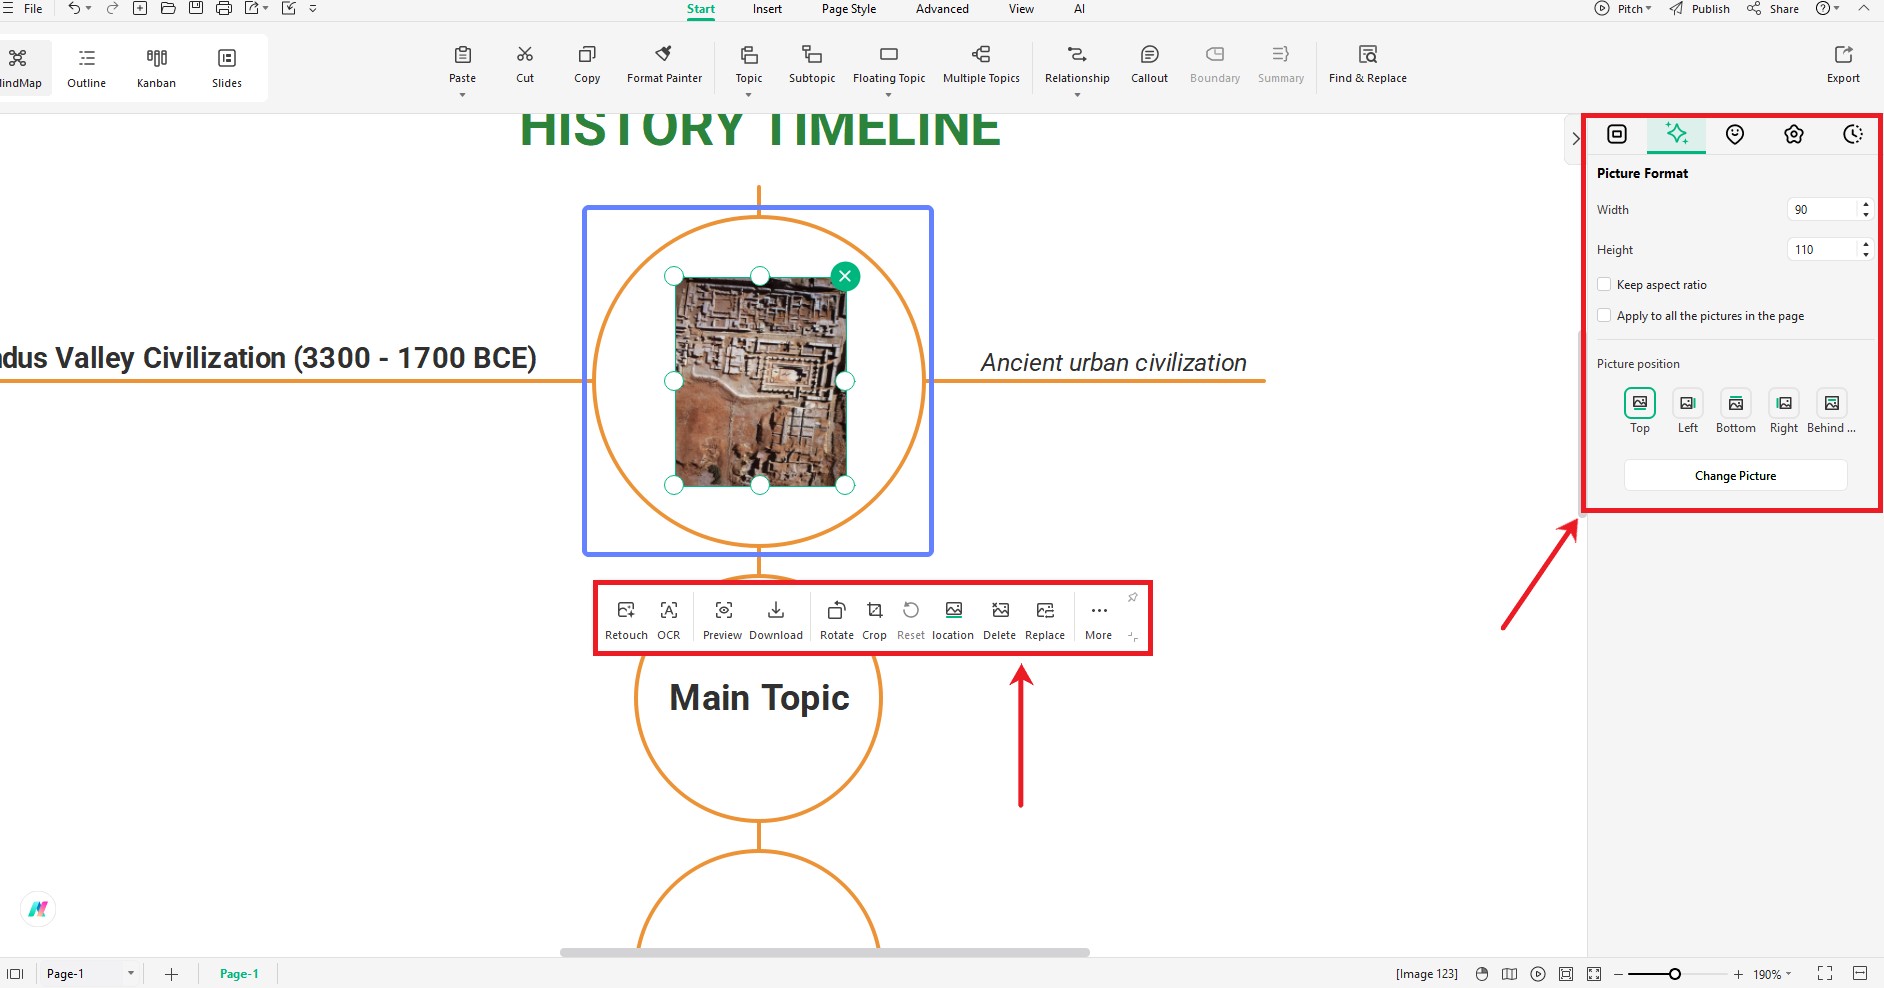Screen dimensions: 1884x988
Task: Copy the selected item
Action: pos(587,64)
